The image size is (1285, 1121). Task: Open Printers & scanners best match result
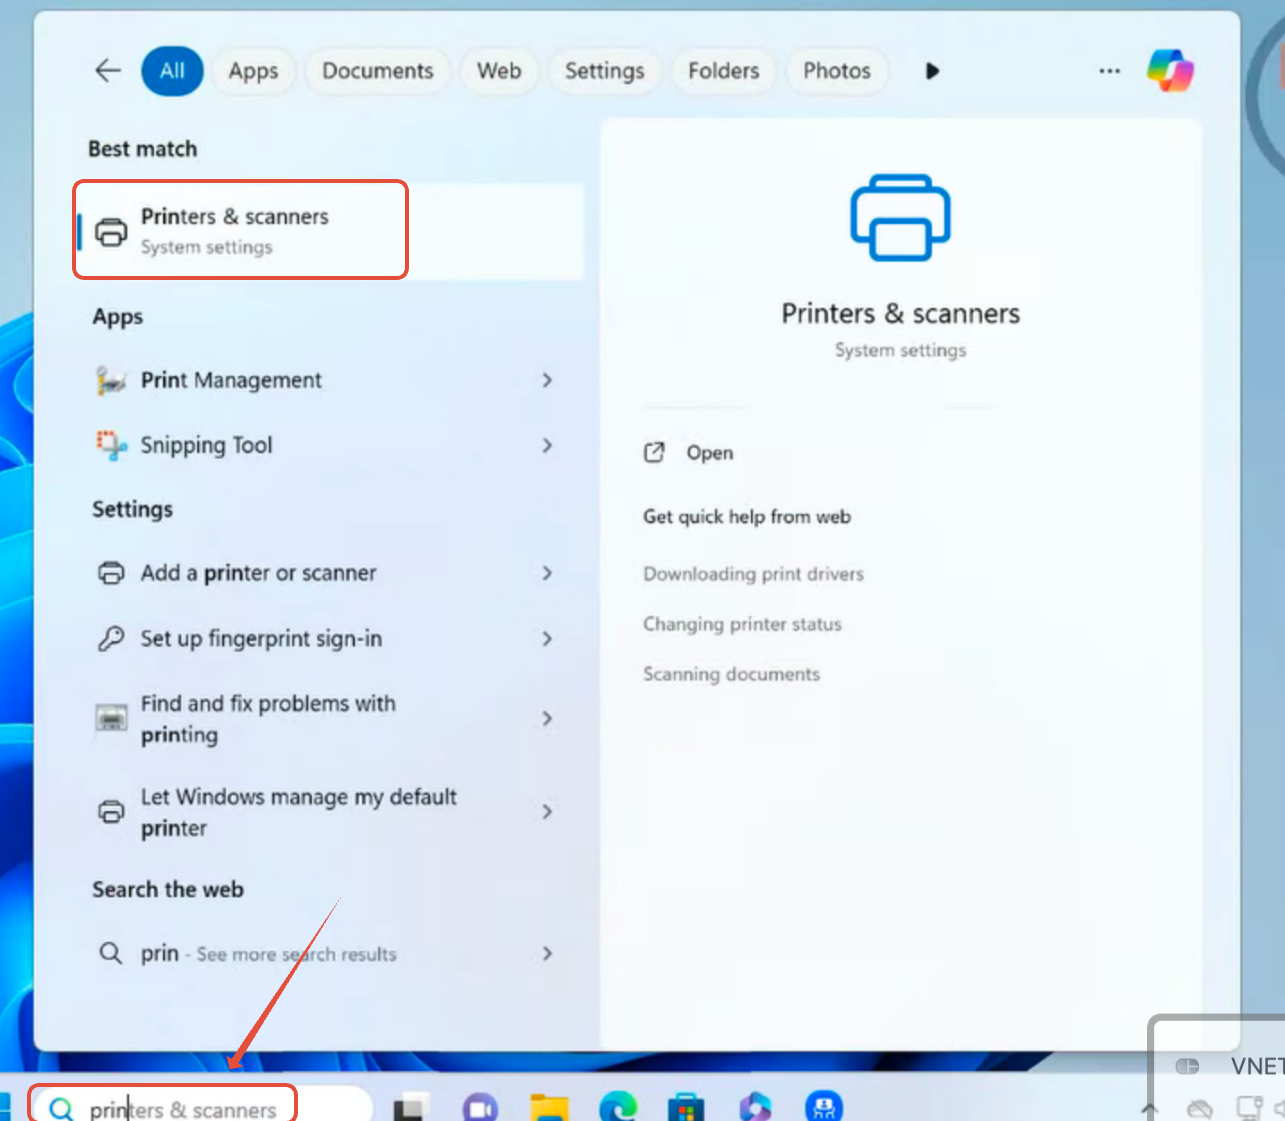330,231
